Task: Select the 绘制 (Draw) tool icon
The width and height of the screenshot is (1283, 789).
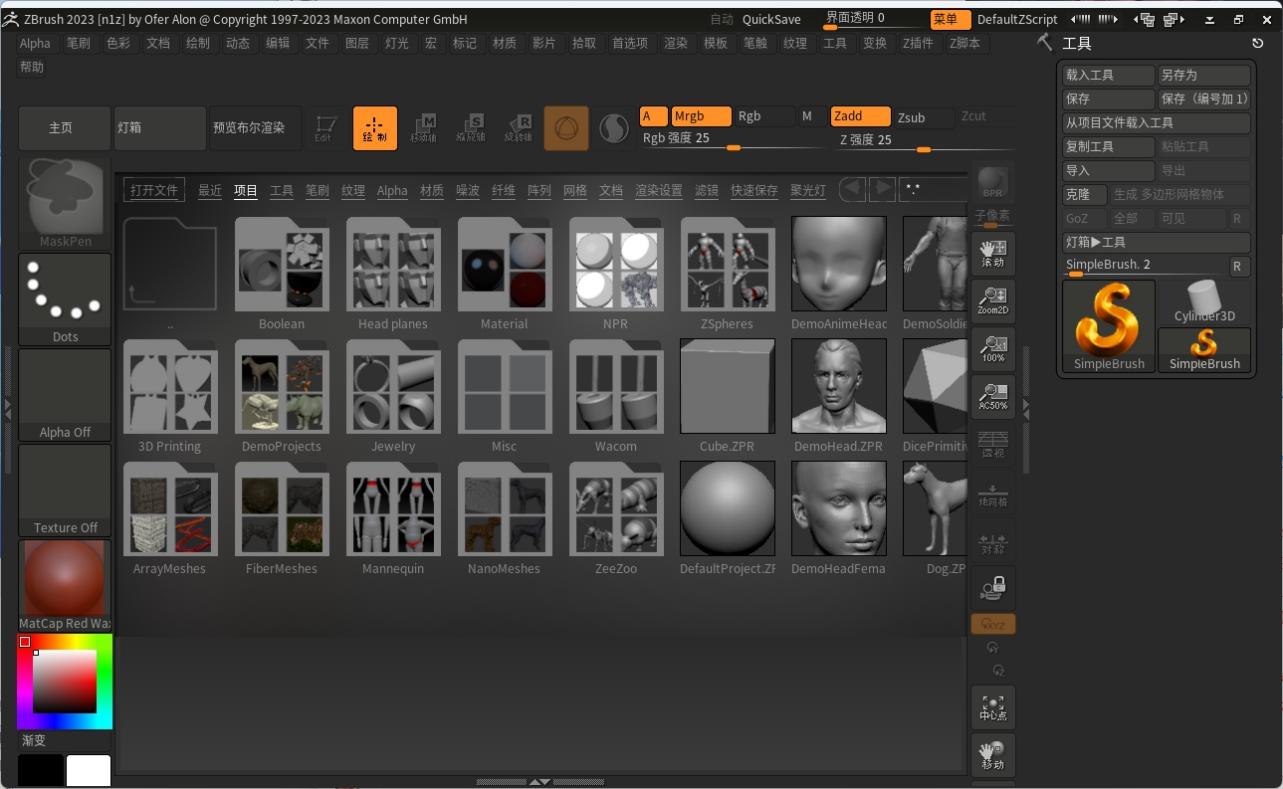Action: coord(374,127)
